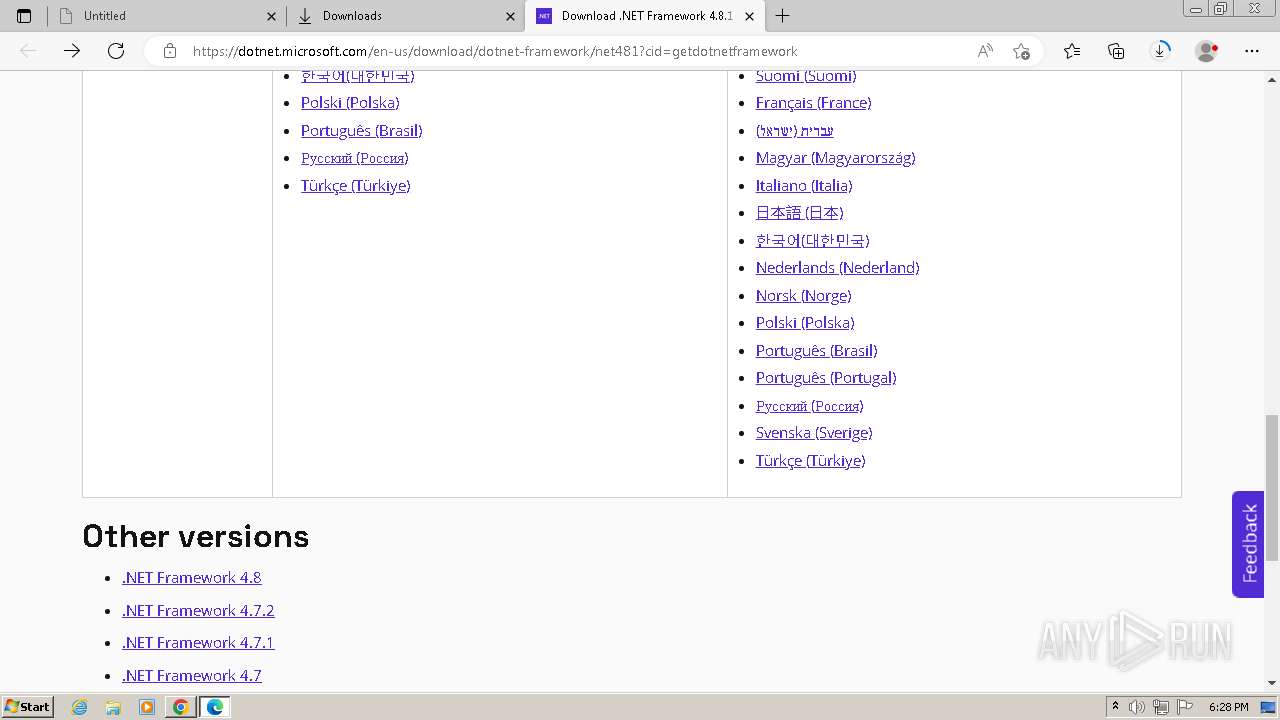1280x720 pixels.
Task: Open the volume speaker tray icon
Action: (1137, 707)
